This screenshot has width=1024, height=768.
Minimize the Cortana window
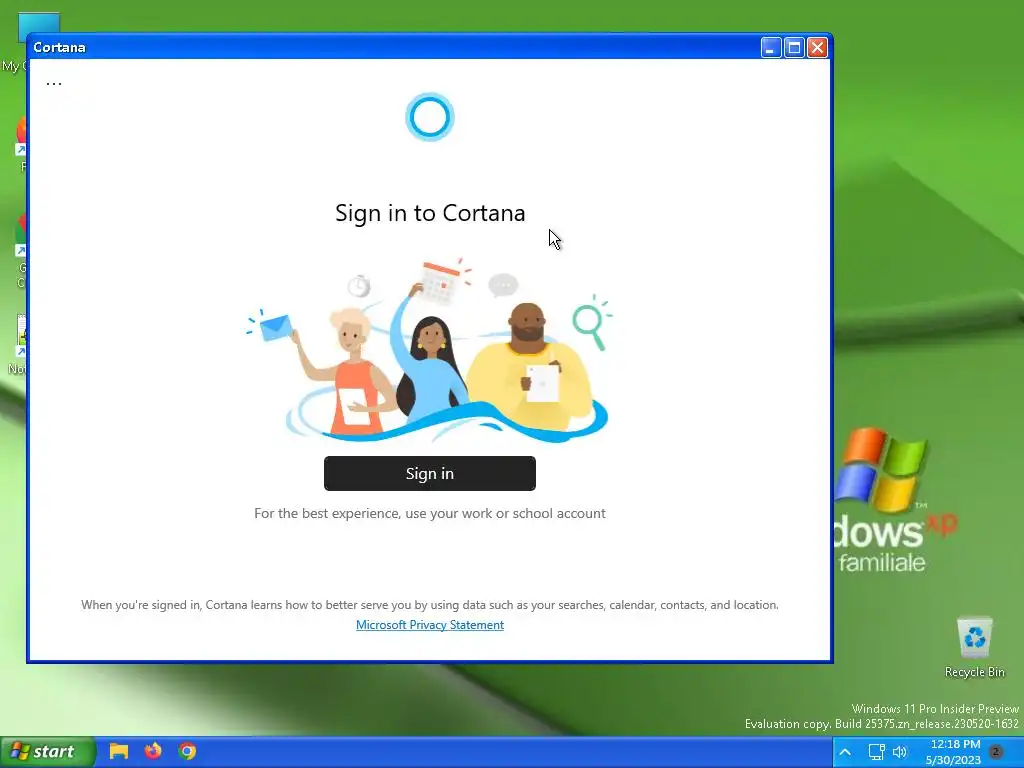coord(771,48)
